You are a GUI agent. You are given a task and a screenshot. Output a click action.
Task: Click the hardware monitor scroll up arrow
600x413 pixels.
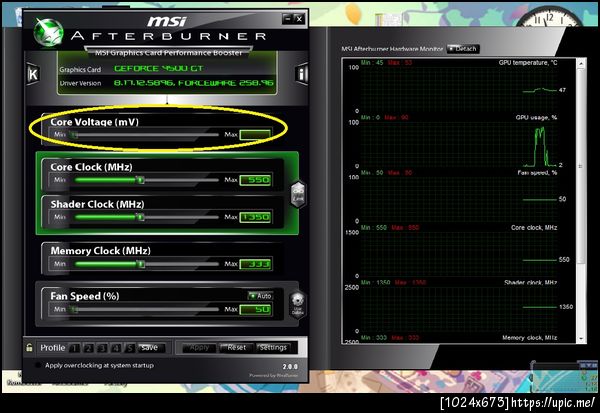[581, 63]
